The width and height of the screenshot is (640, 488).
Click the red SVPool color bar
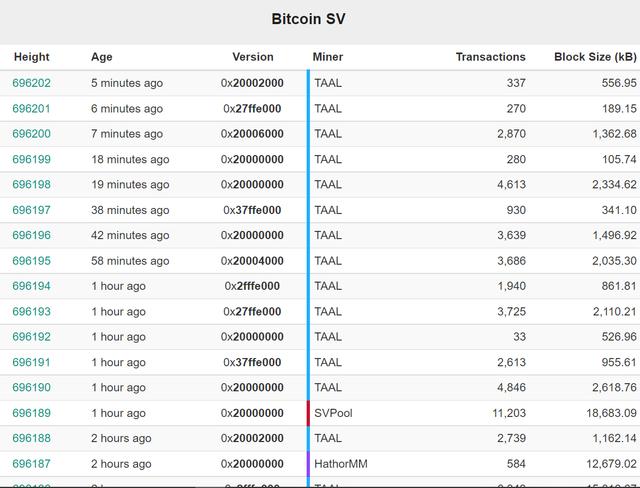308,413
